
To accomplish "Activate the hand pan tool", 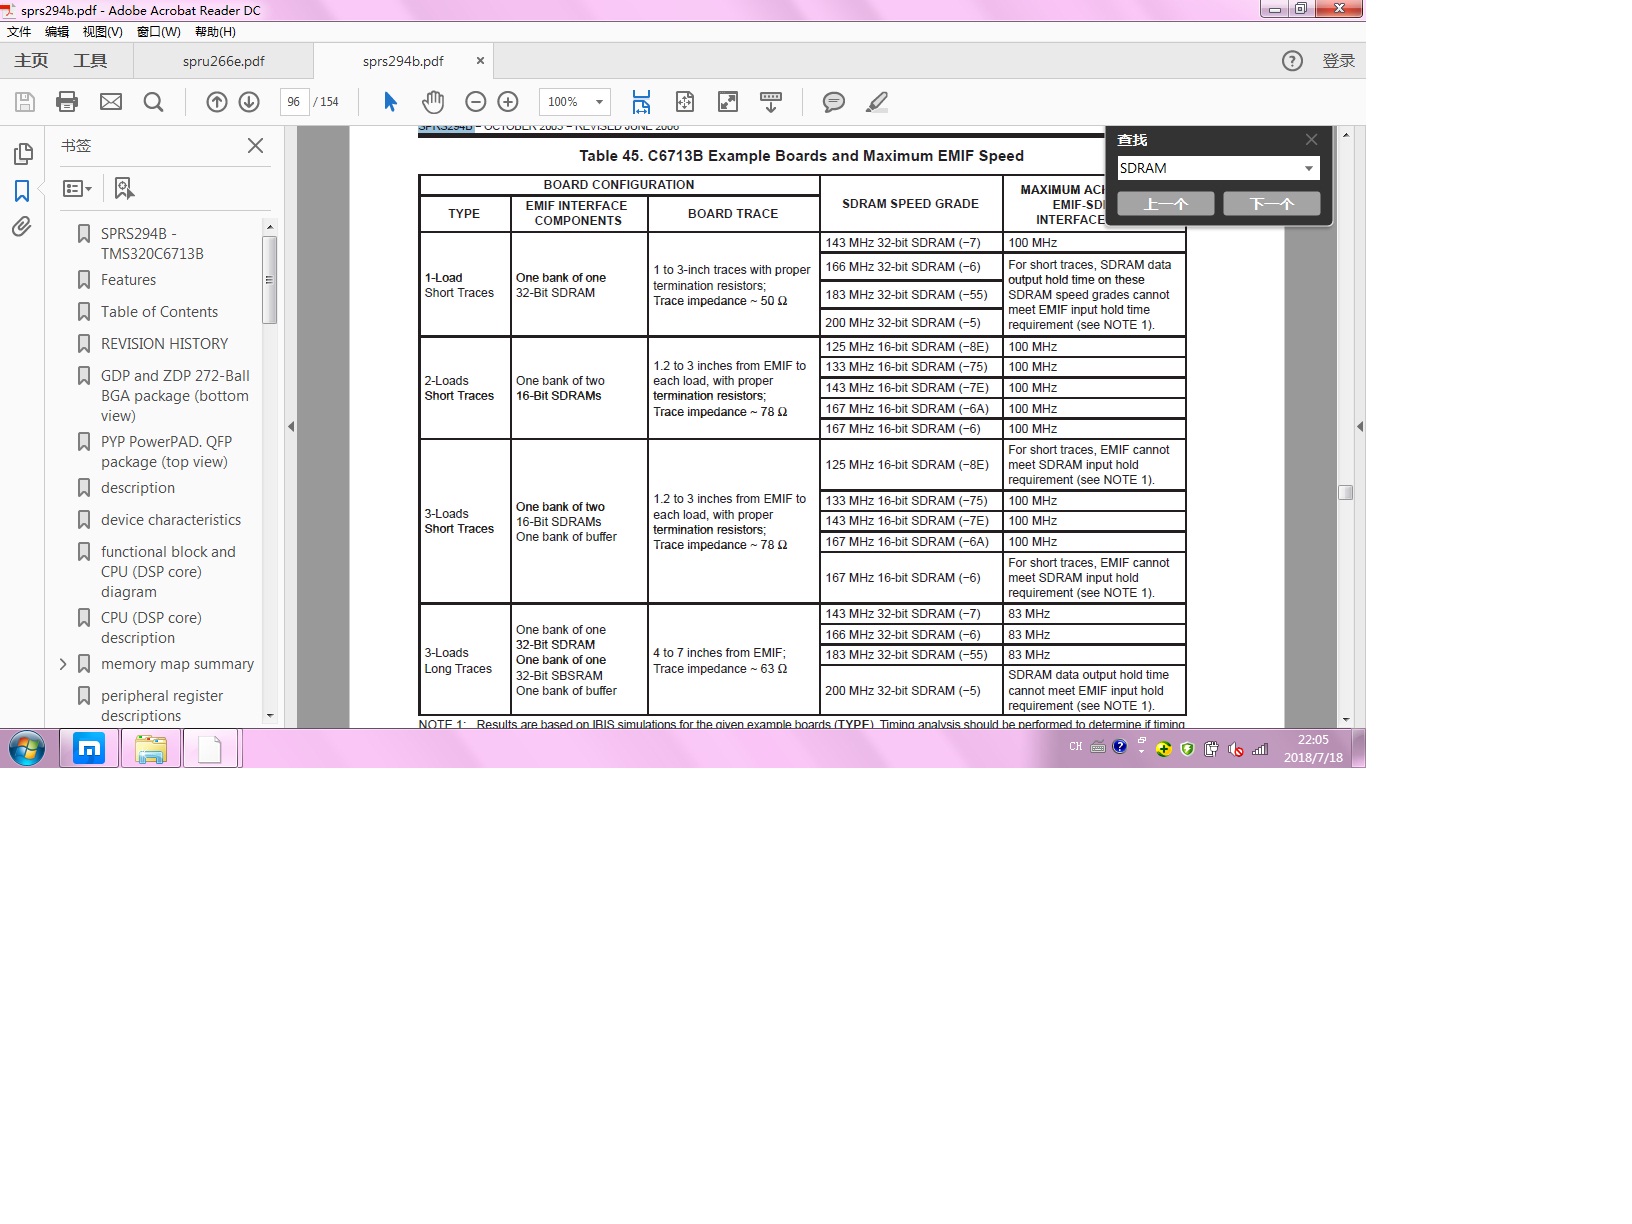I will 433,102.
